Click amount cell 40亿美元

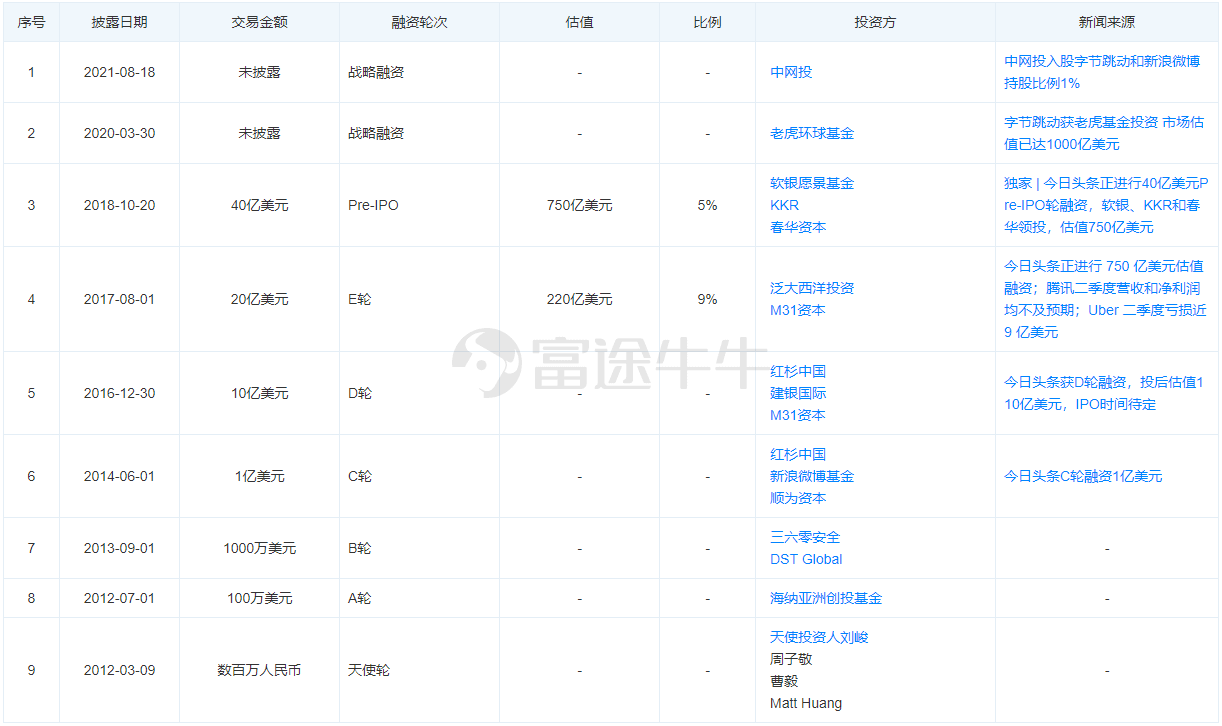(259, 205)
